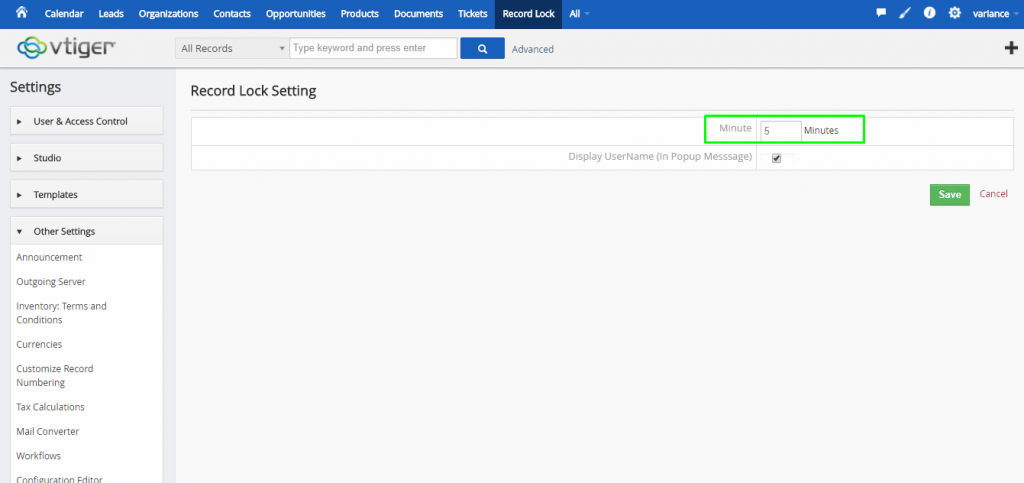Open the Organizations tab
This screenshot has width=1024, height=483.
[168, 14]
